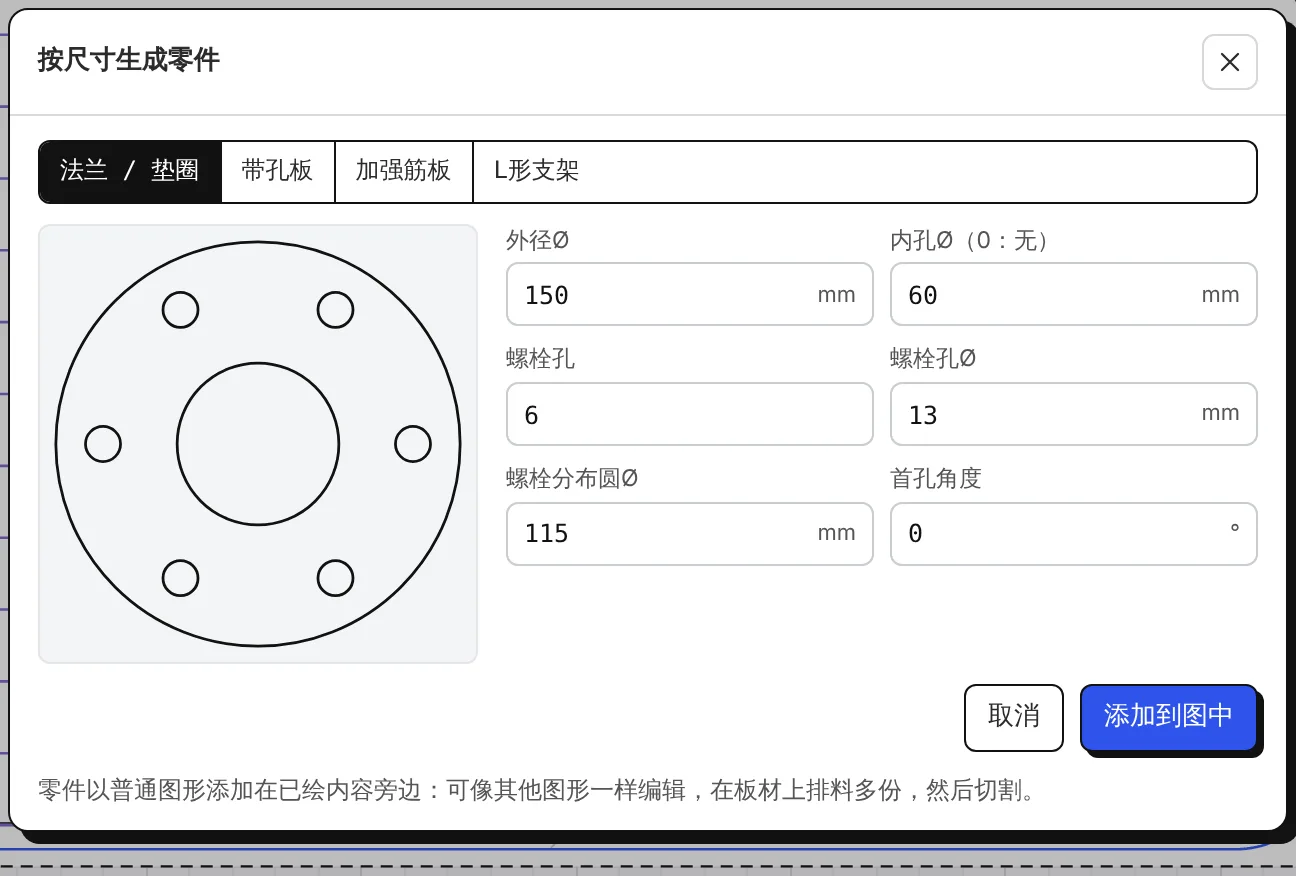Click the 添加到图中 button
The width and height of the screenshot is (1296, 876).
pos(1168,717)
